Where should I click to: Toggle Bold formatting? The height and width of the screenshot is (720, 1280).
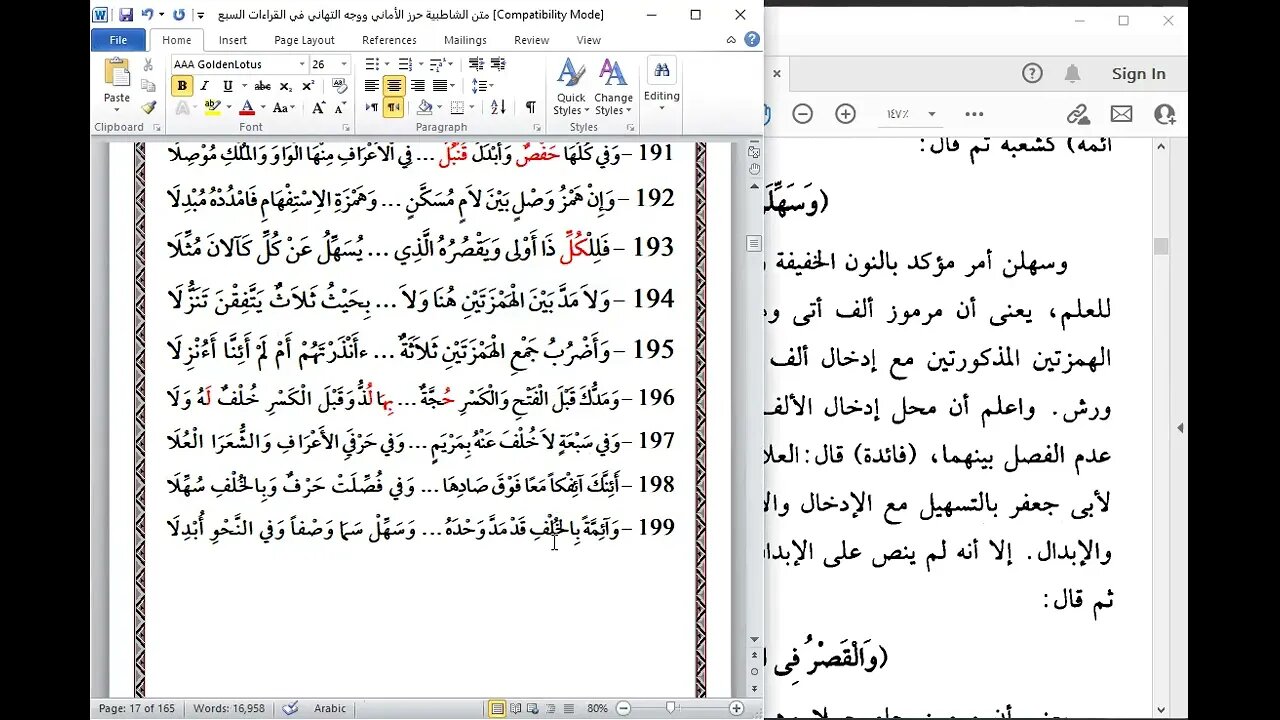pyautogui.click(x=182, y=86)
